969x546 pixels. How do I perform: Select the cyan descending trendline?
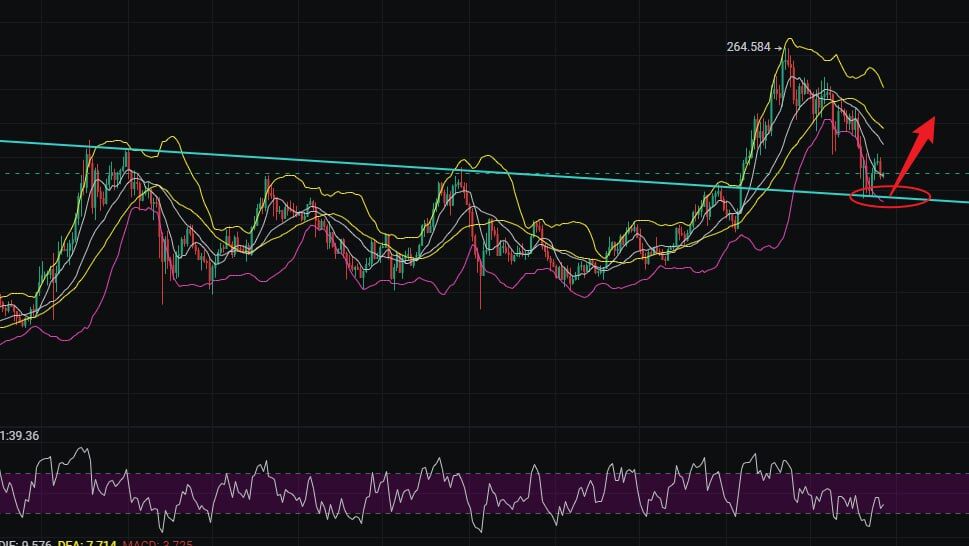click(x=300, y=160)
